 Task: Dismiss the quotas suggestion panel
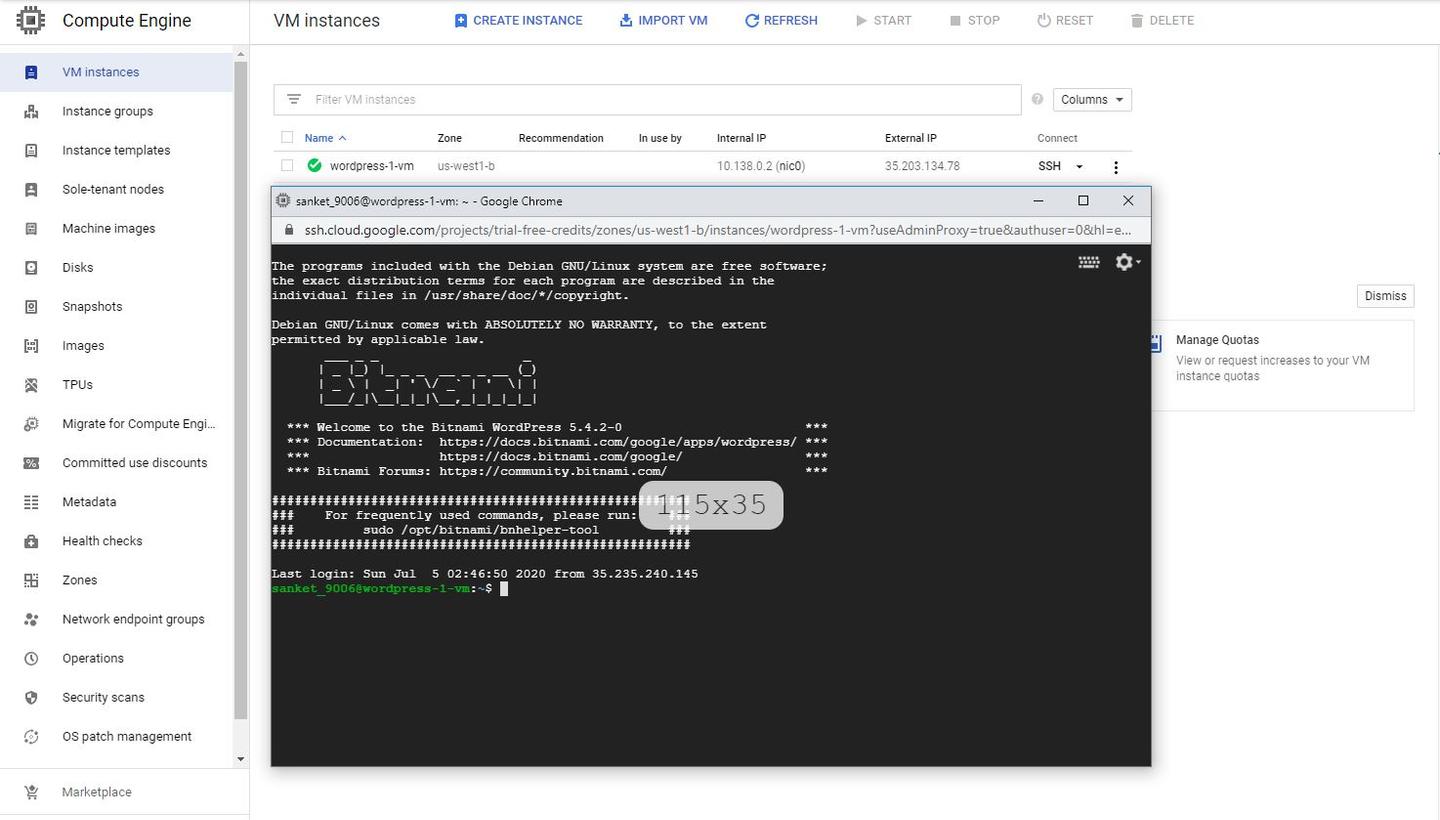pyautogui.click(x=1385, y=296)
